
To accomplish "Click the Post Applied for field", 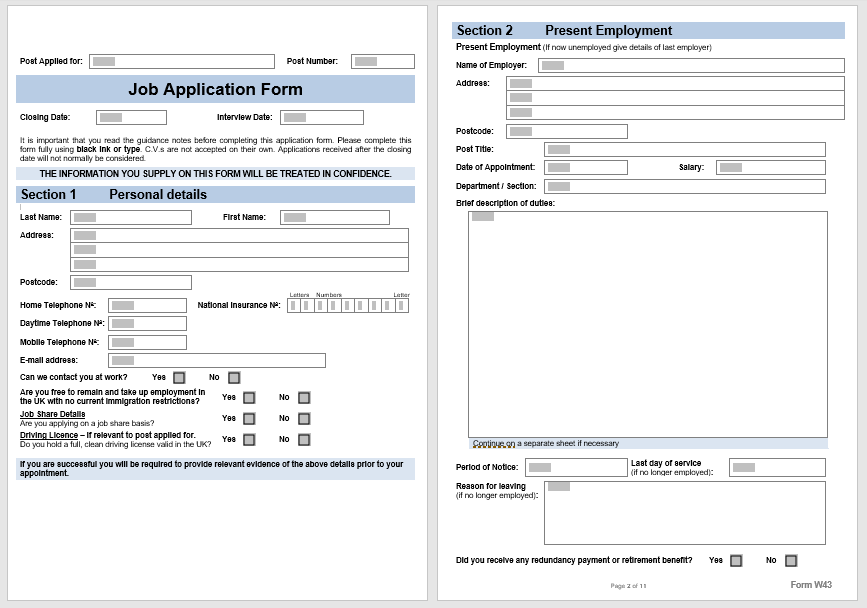I will point(182,61).
